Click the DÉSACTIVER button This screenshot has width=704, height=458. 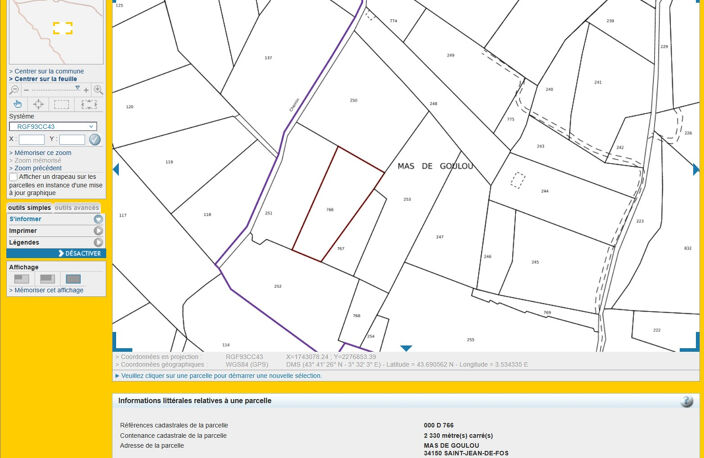tap(56, 254)
